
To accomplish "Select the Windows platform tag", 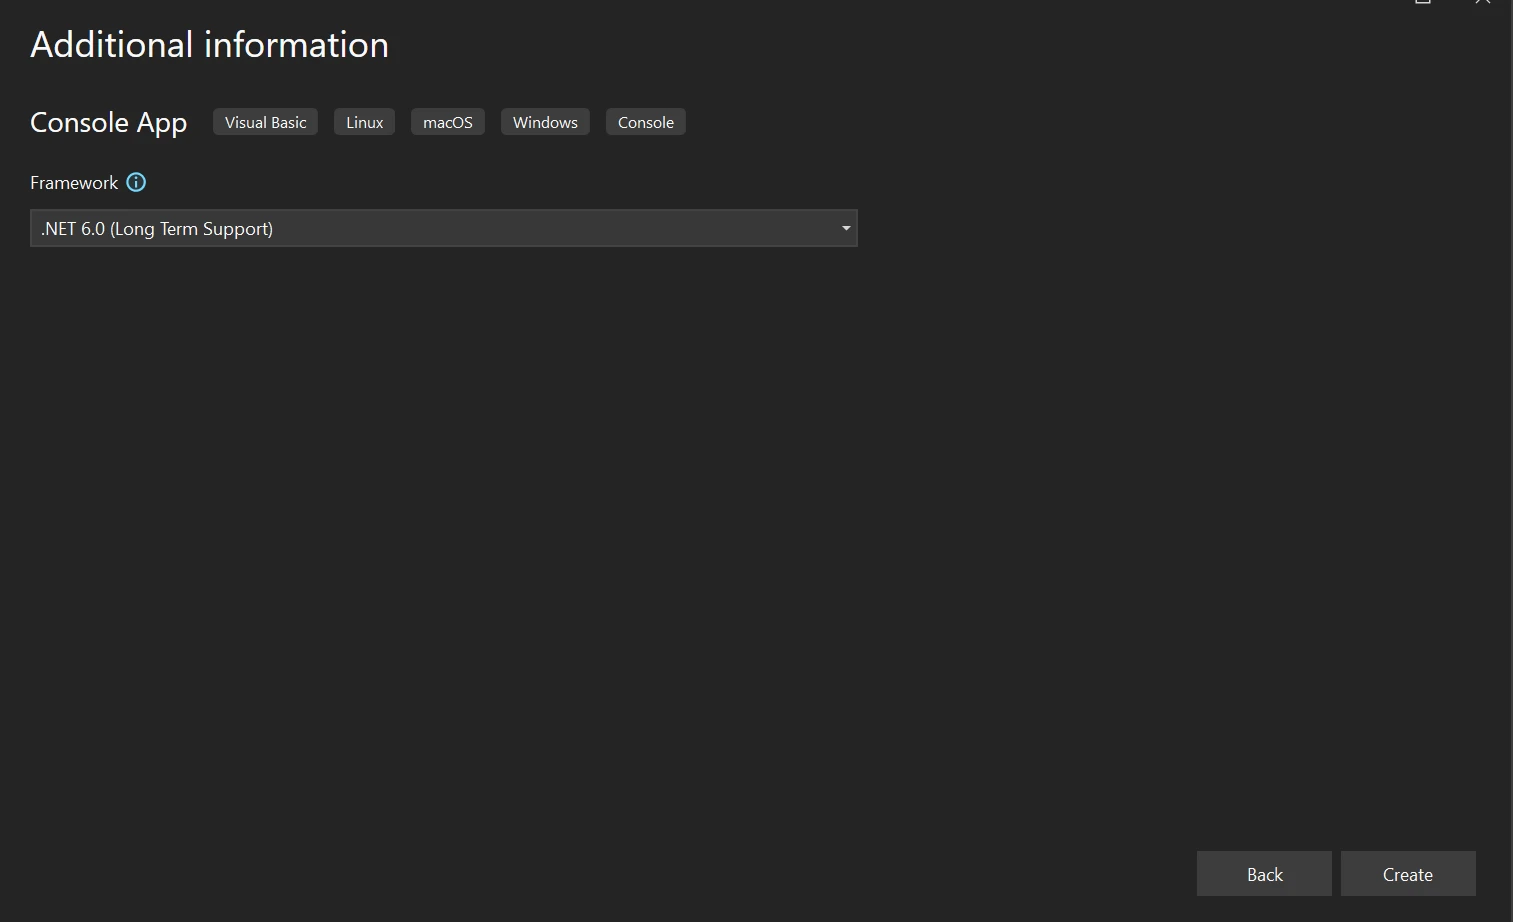I will pos(545,122).
